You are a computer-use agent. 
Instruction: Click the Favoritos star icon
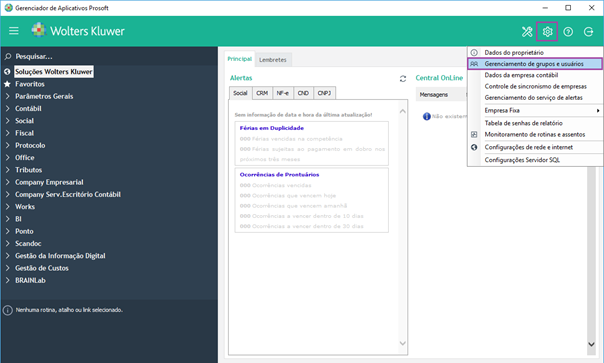pos(7,84)
